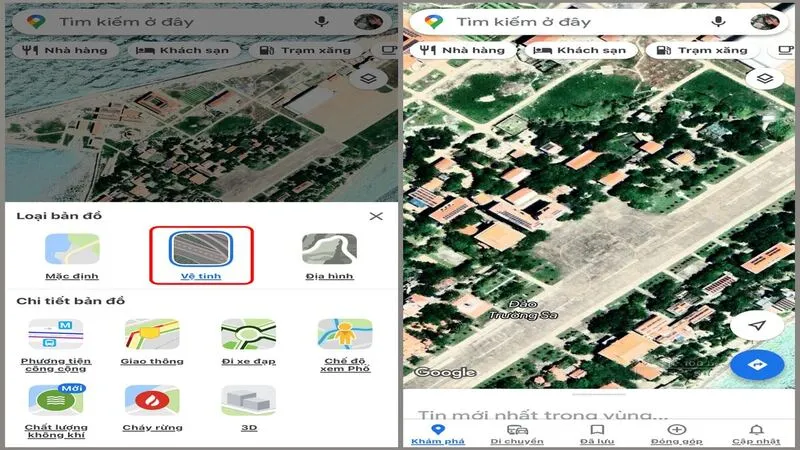Viewport: 800px width, 450px height.
Task: Tap Nhà hàng chip in left screen
Action: tap(65, 50)
